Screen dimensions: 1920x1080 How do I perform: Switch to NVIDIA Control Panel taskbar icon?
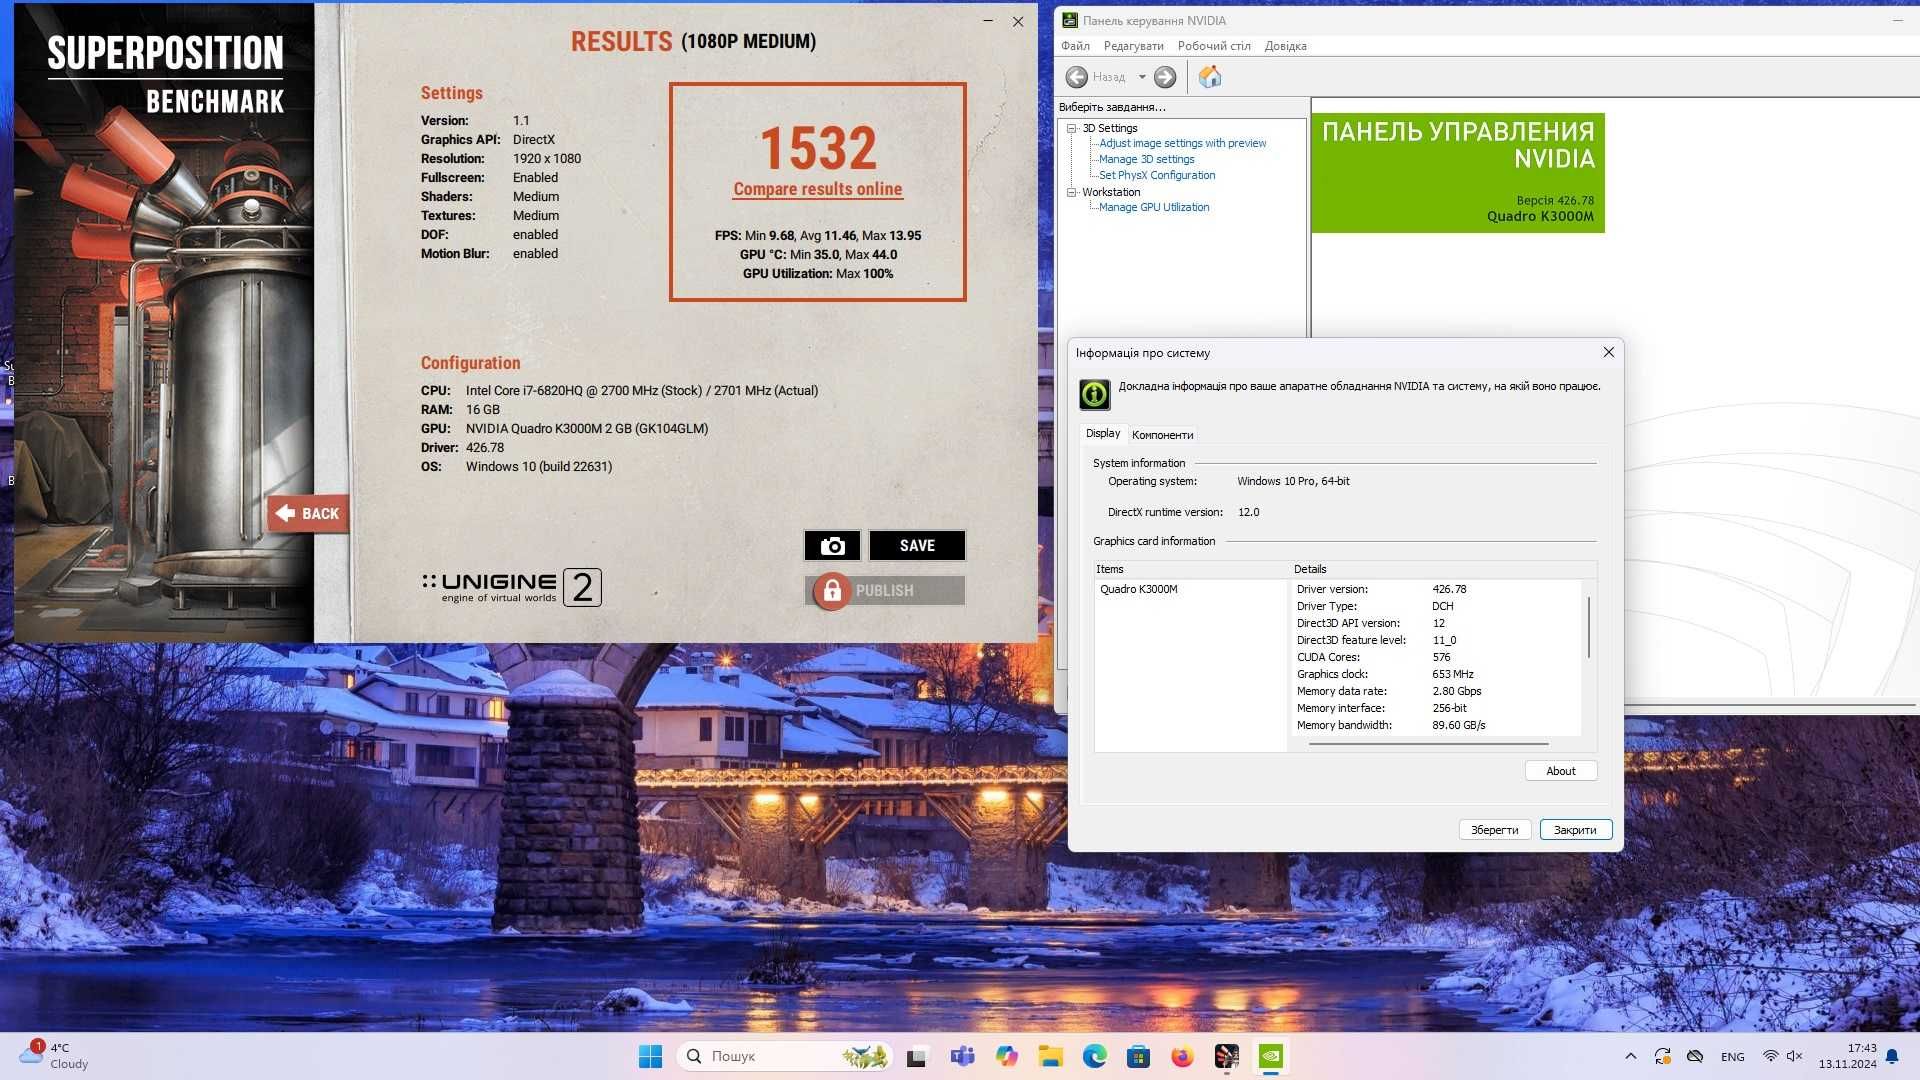(1270, 1056)
